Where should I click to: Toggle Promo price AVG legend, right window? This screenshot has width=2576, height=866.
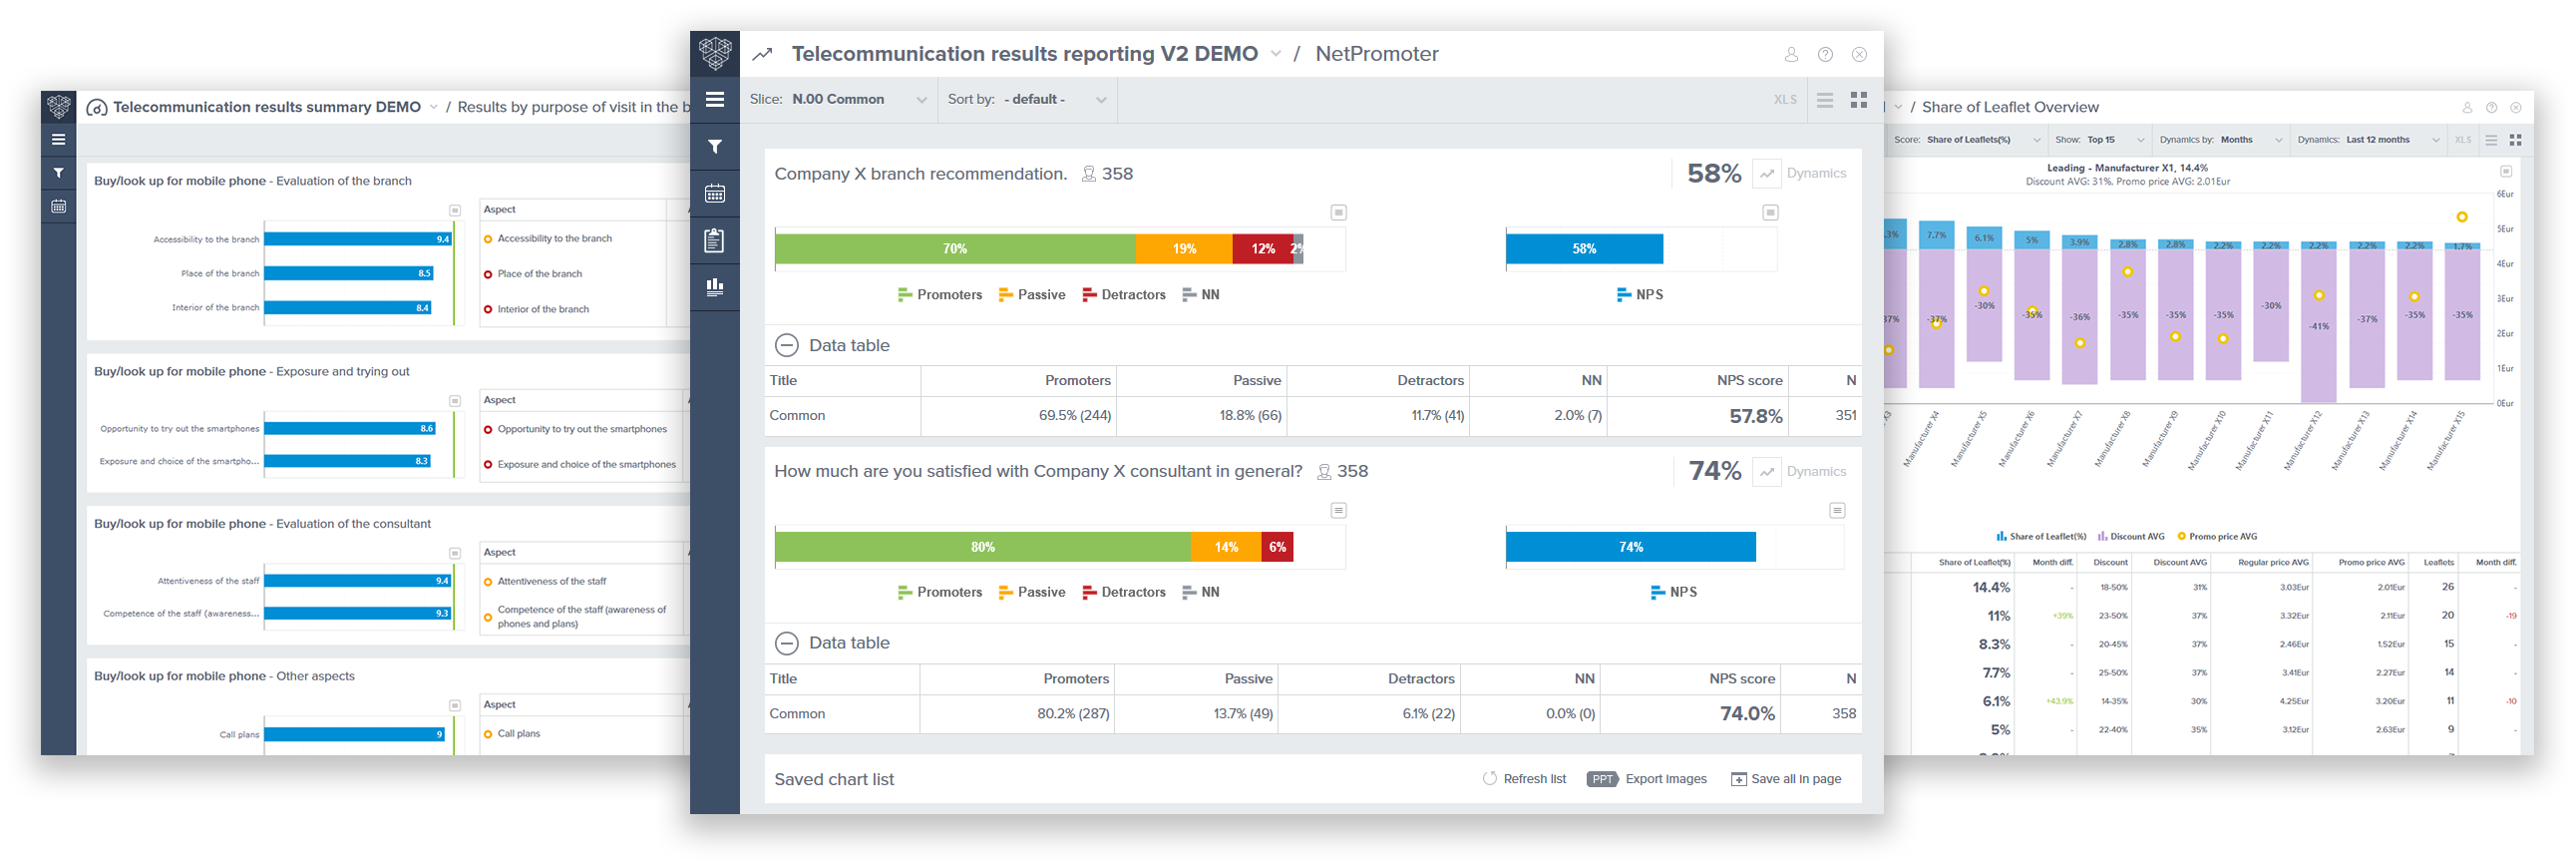[x=2217, y=537]
